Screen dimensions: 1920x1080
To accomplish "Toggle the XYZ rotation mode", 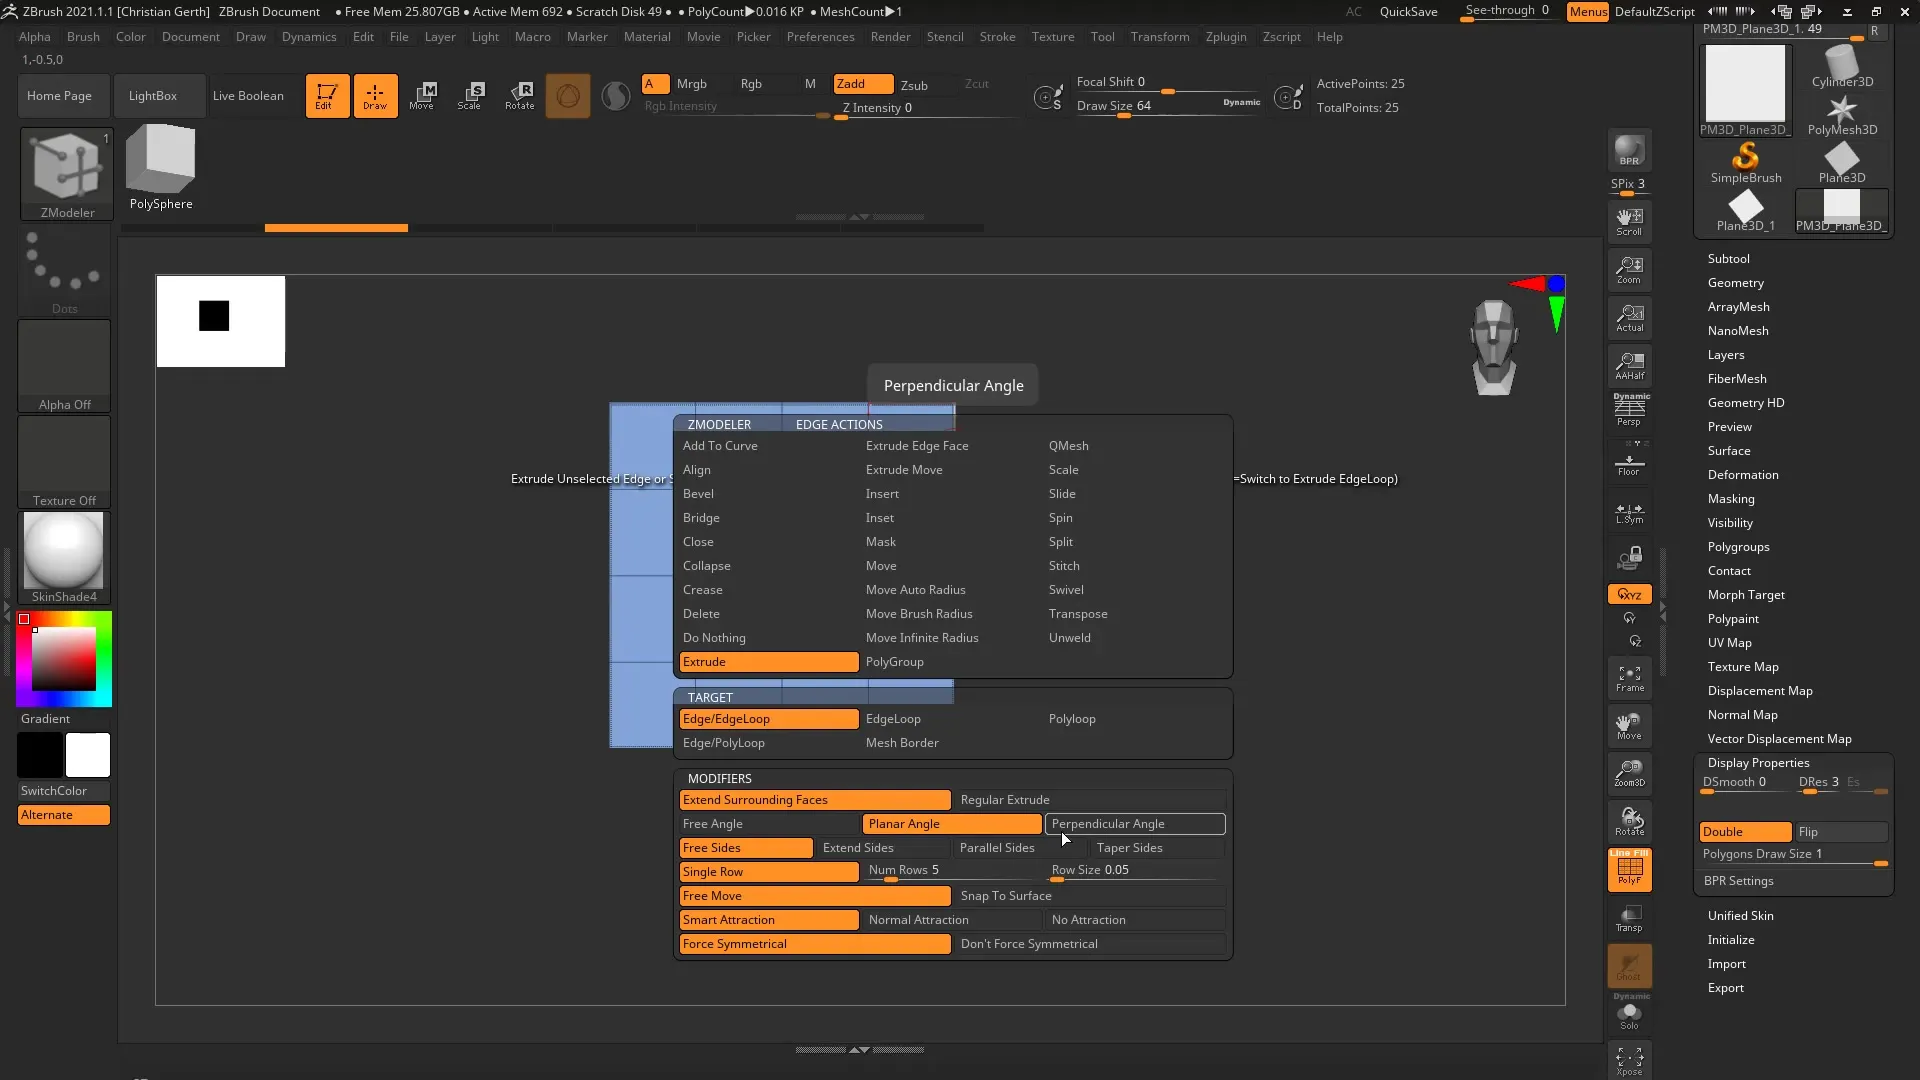I will pos(1629,594).
